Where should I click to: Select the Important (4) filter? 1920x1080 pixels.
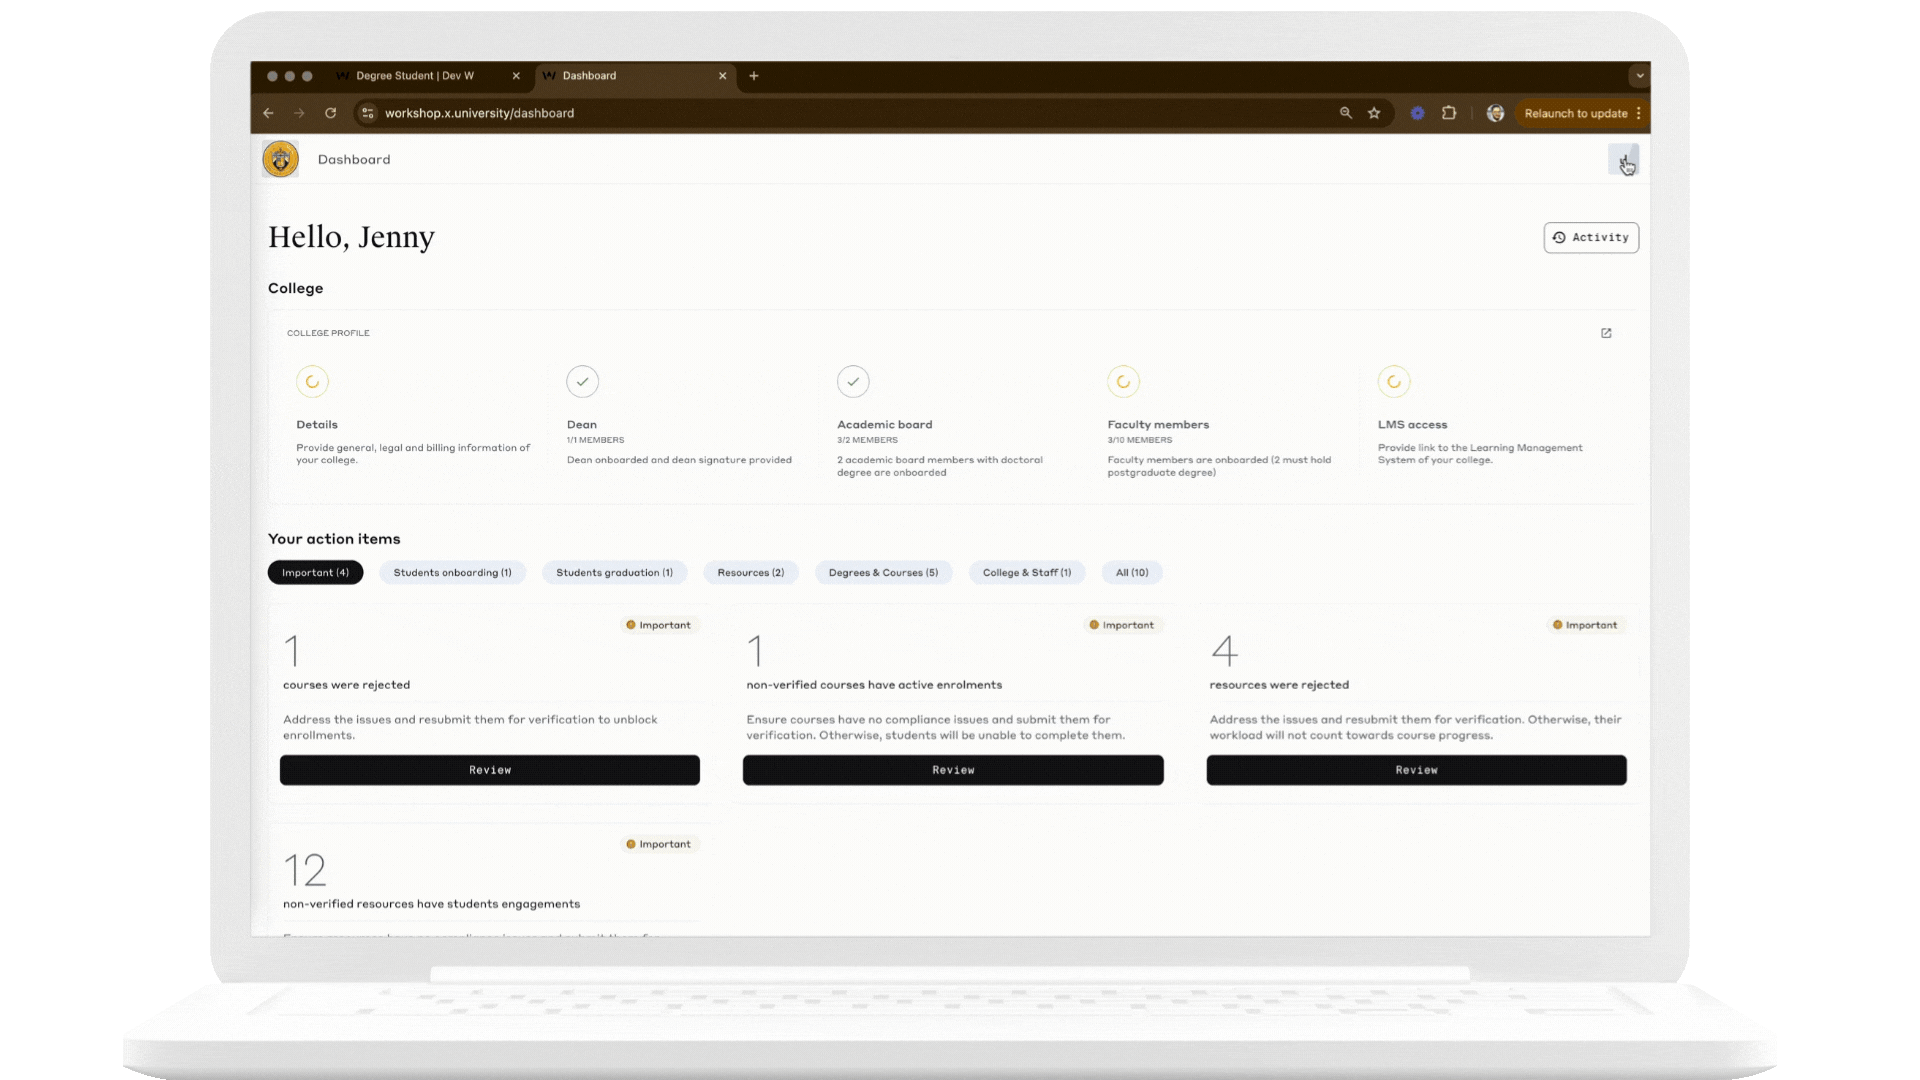315,572
